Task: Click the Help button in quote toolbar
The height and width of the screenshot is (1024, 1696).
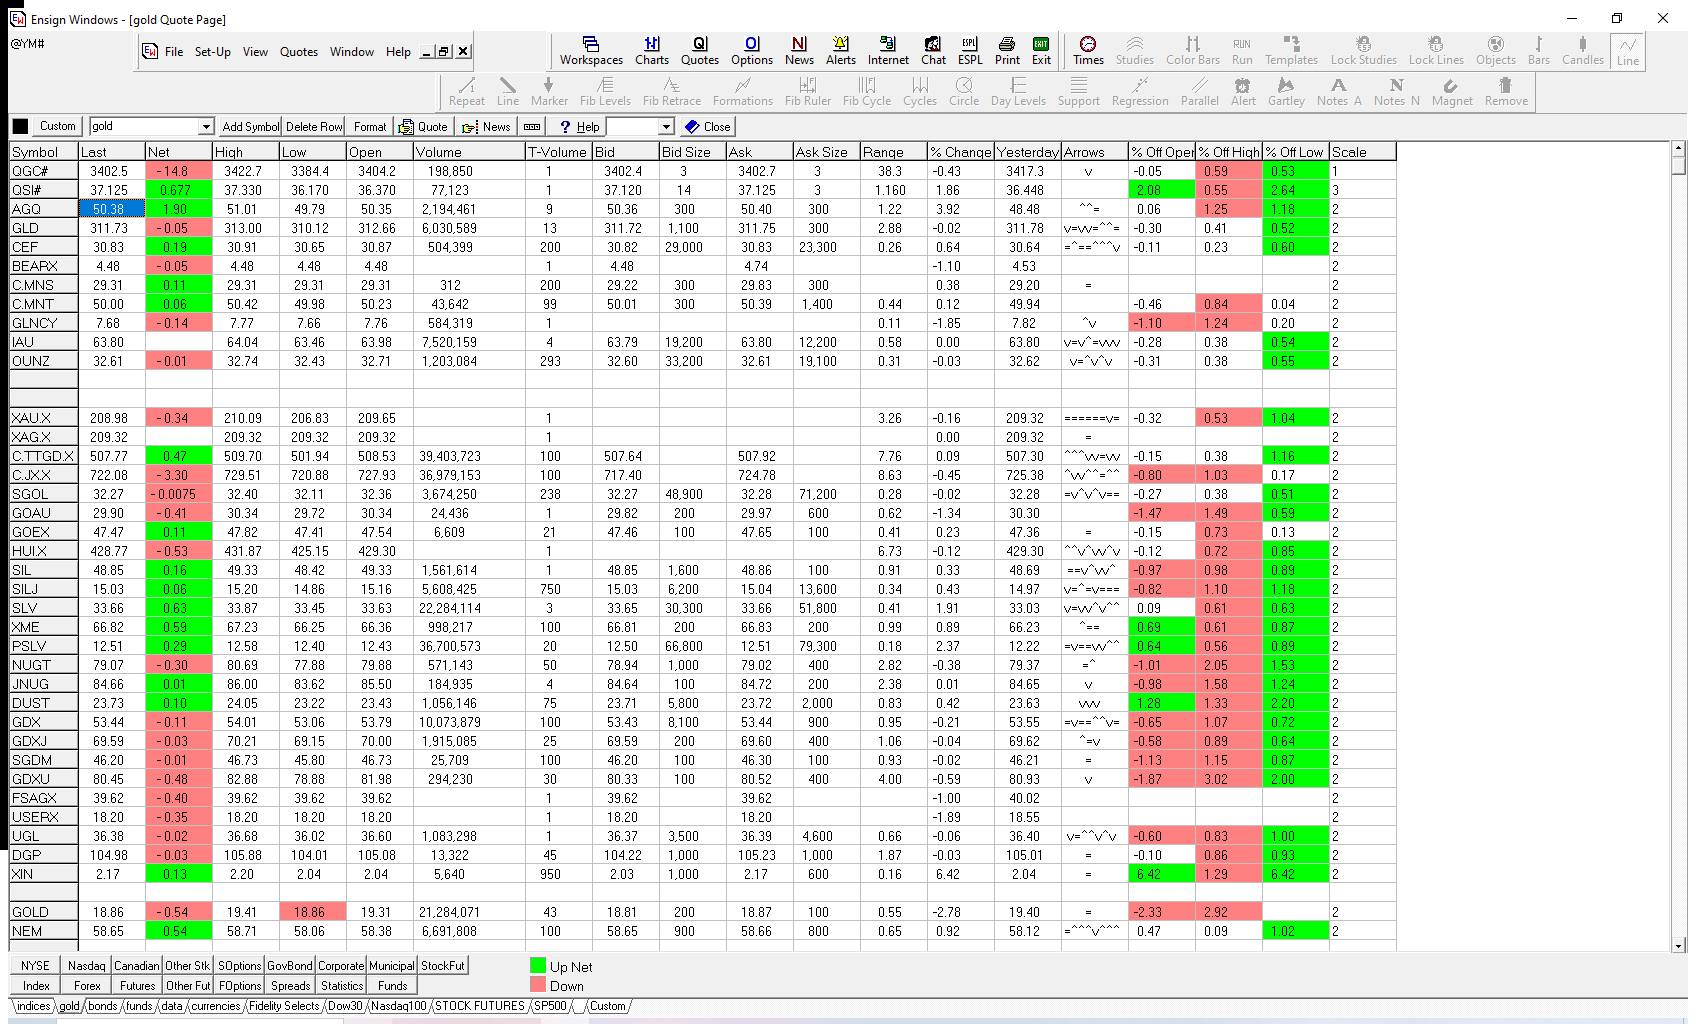Action: point(578,127)
